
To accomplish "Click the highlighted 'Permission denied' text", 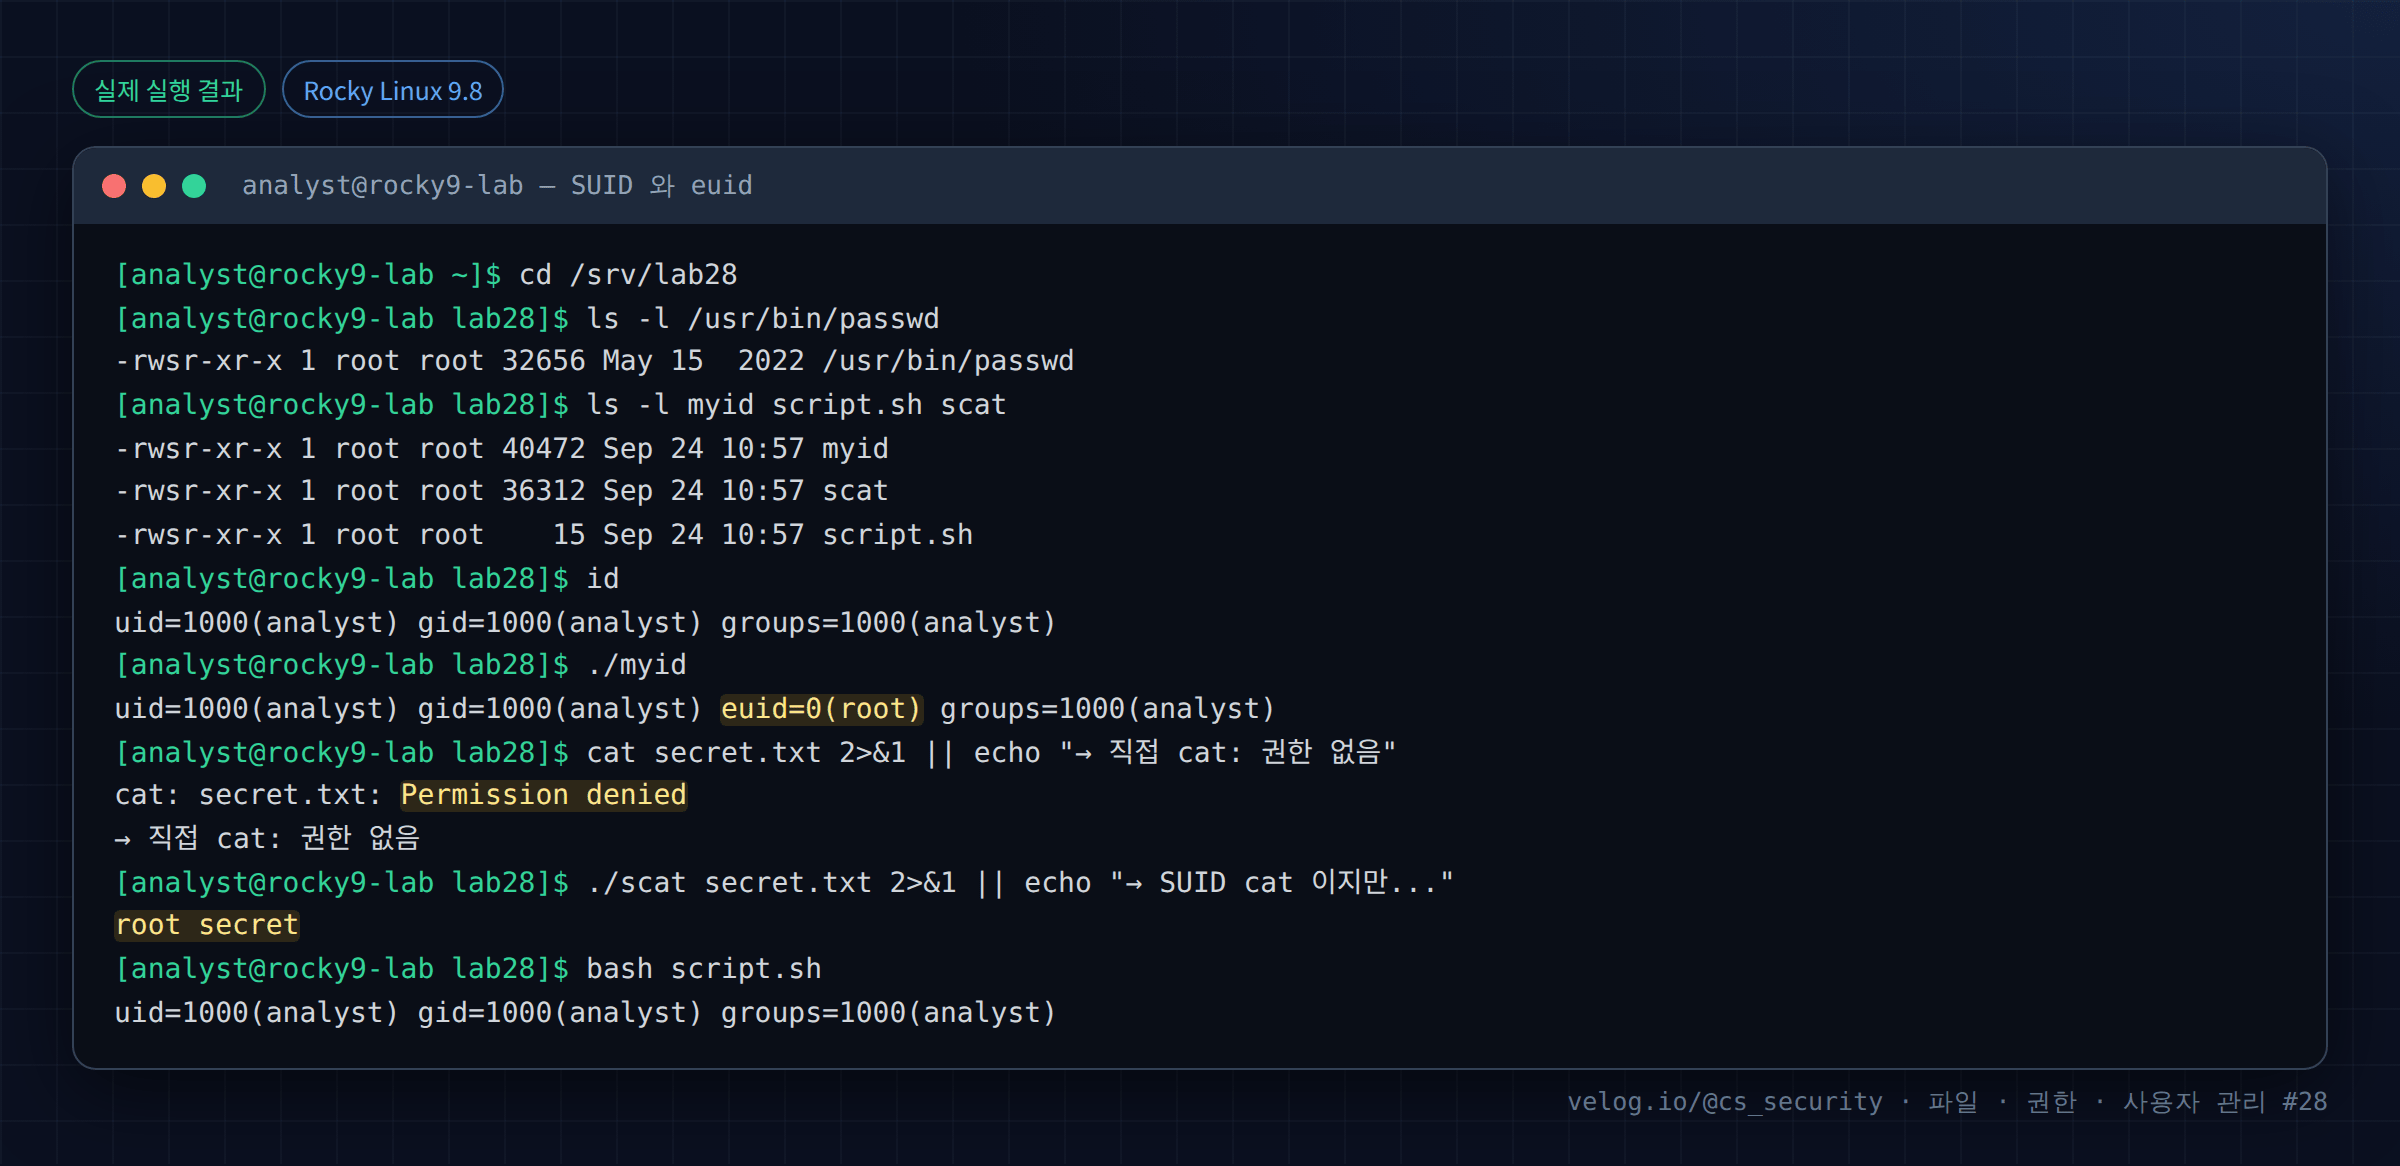I will click(x=544, y=795).
